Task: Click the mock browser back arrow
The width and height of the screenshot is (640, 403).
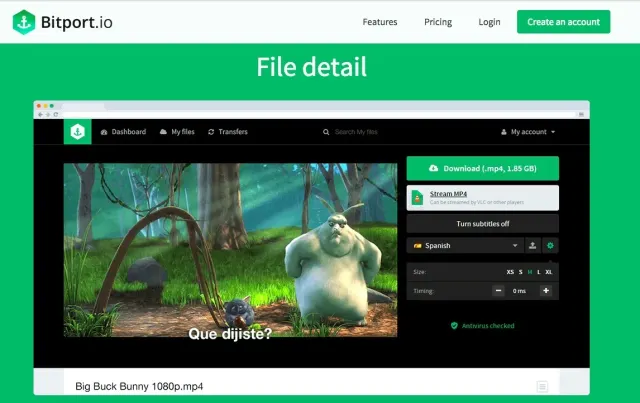Action: pyautogui.click(x=40, y=115)
